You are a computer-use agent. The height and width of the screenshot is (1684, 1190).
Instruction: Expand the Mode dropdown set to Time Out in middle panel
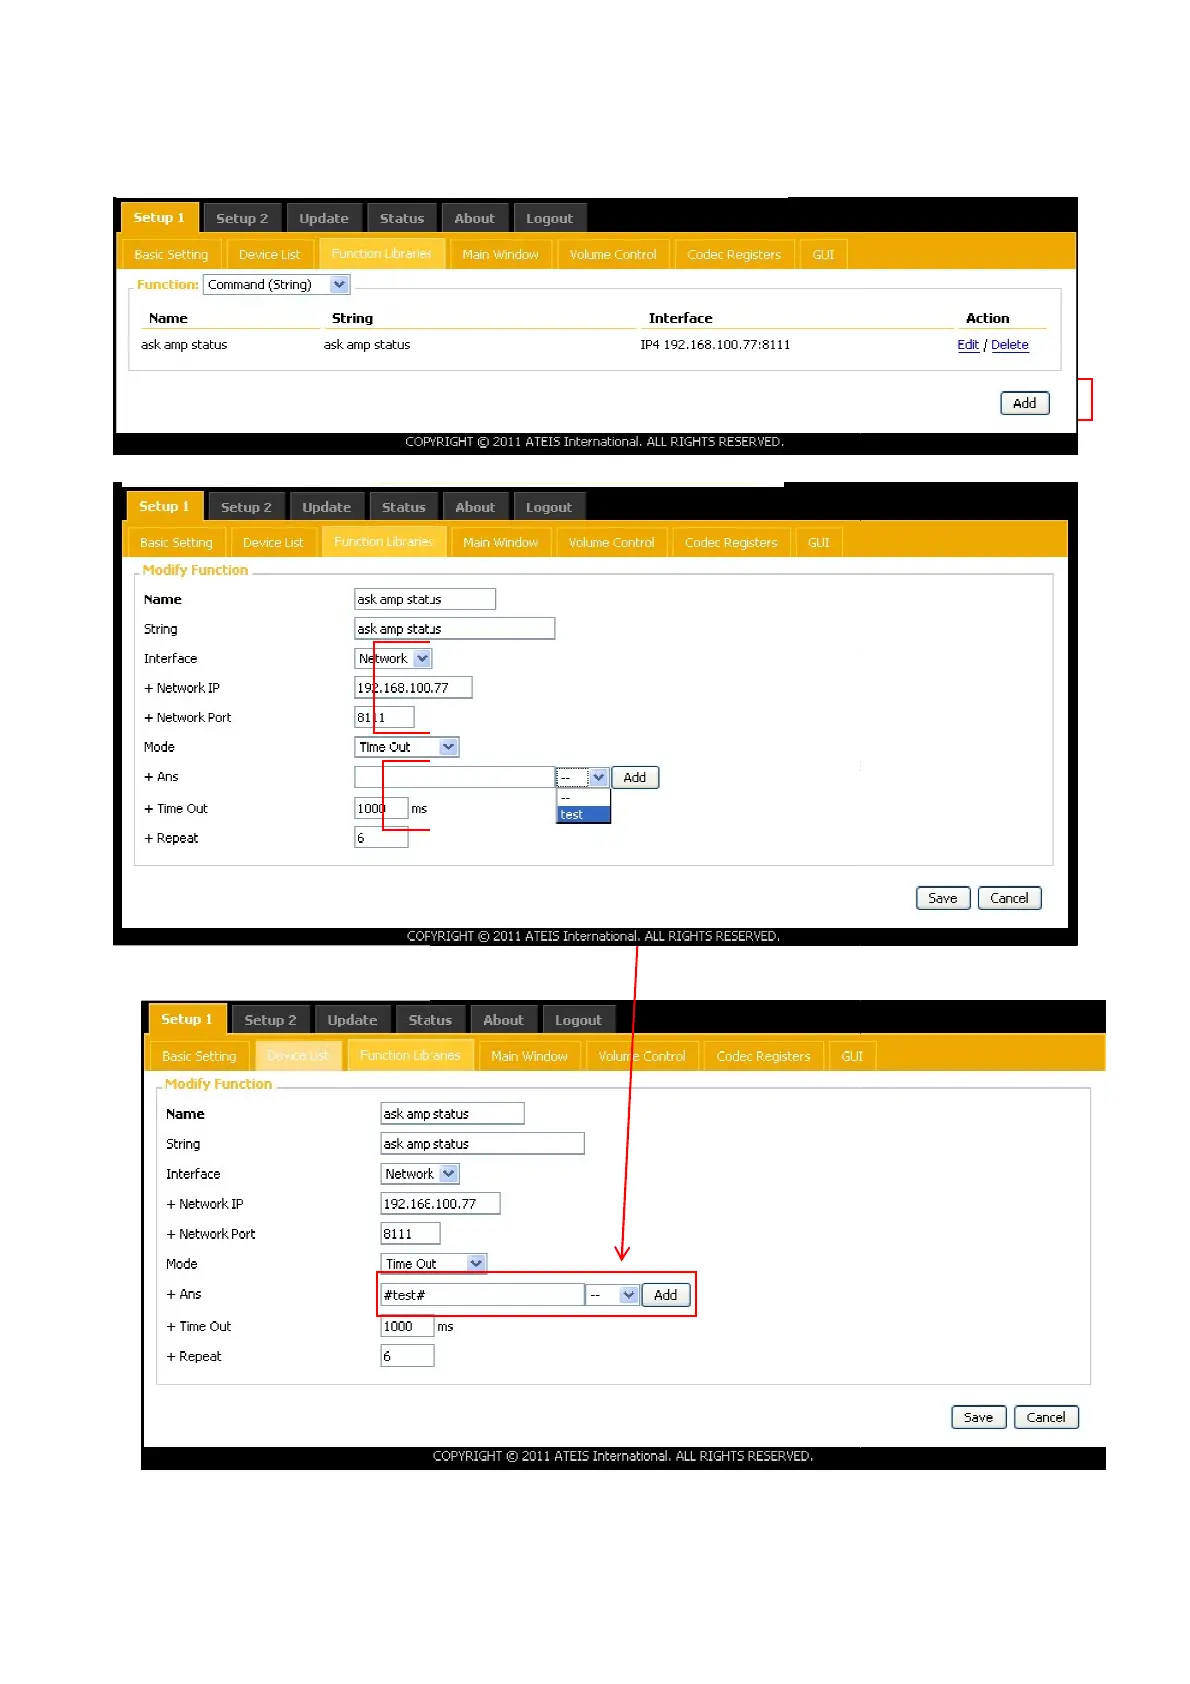[x=407, y=747]
